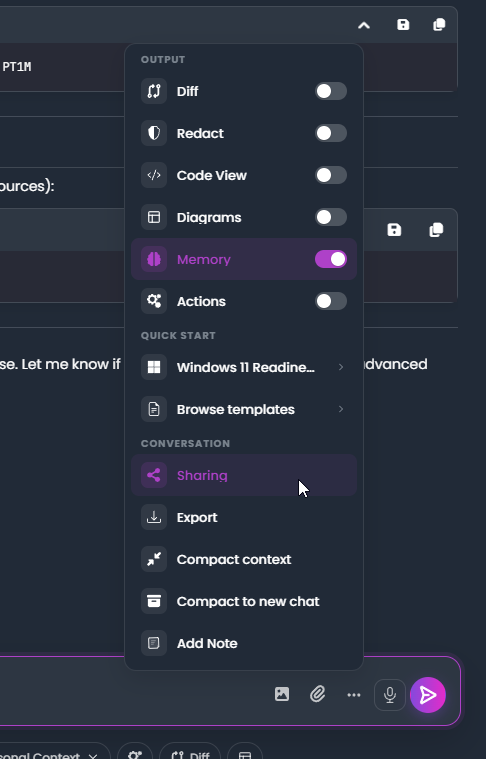The height and width of the screenshot is (759, 486).
Task: Close the more options ellipsis menu
Action: point(354,695)
